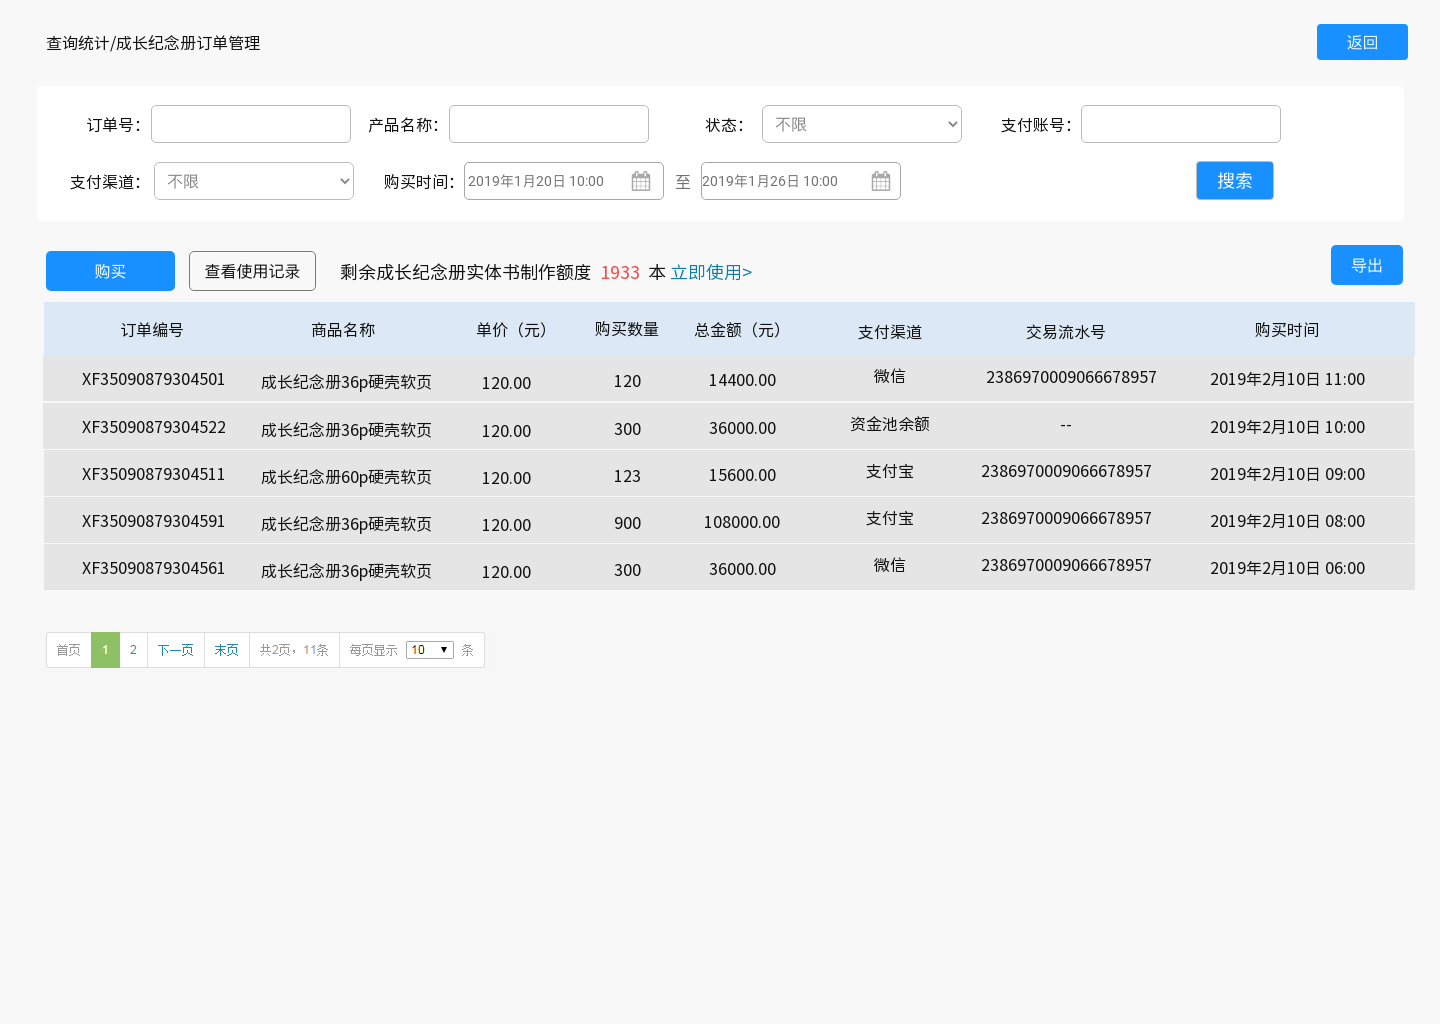Click the start purchase time field

(564, 181)
